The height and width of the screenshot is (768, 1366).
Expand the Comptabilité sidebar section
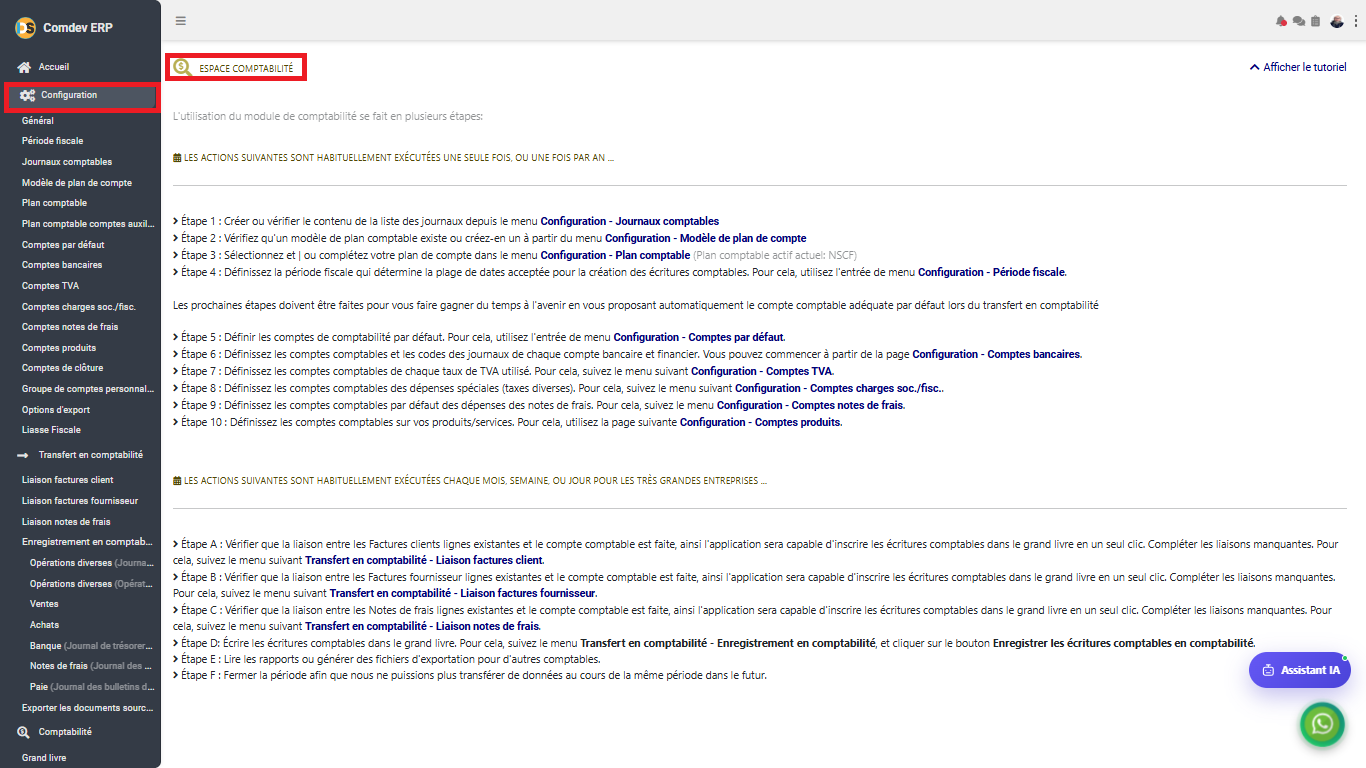click(x=55, y=732)
